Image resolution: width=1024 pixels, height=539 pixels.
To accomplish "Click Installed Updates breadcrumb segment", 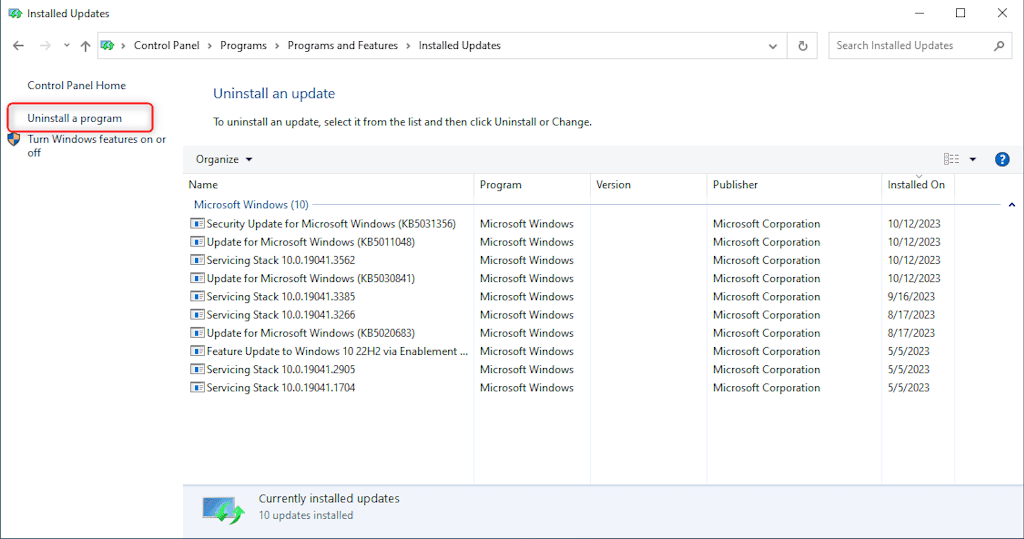I will pos(460,46).
